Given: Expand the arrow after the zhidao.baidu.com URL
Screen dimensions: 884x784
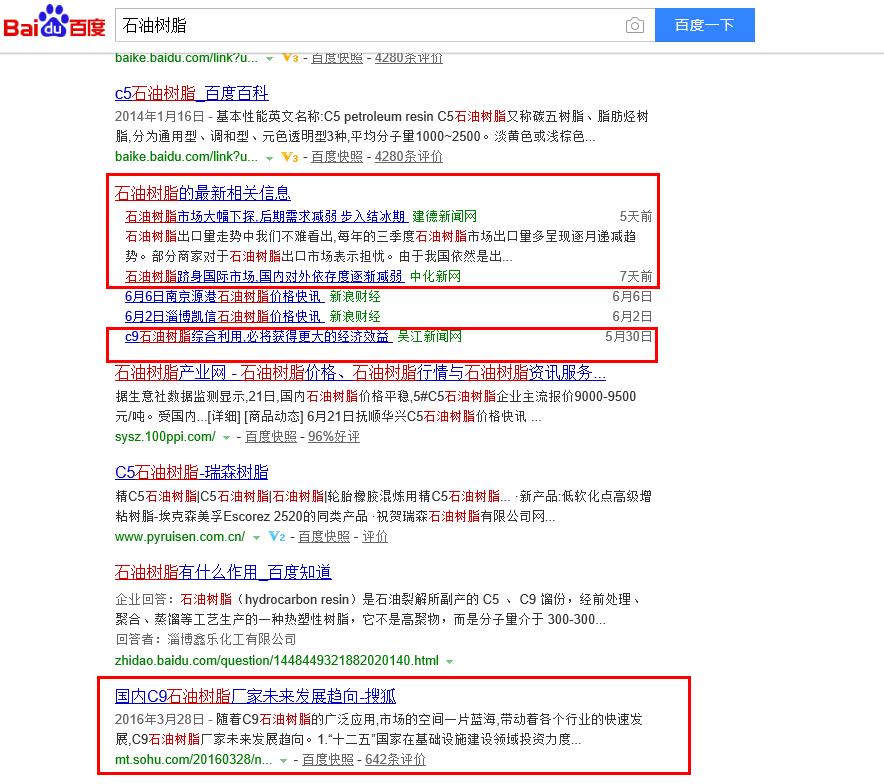Looking at the screenshot, I should pos(449,662).
